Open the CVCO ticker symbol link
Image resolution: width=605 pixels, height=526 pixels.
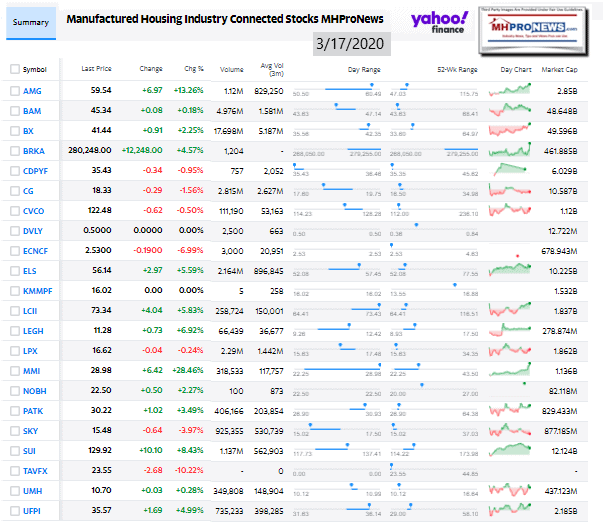pos(35,212)
